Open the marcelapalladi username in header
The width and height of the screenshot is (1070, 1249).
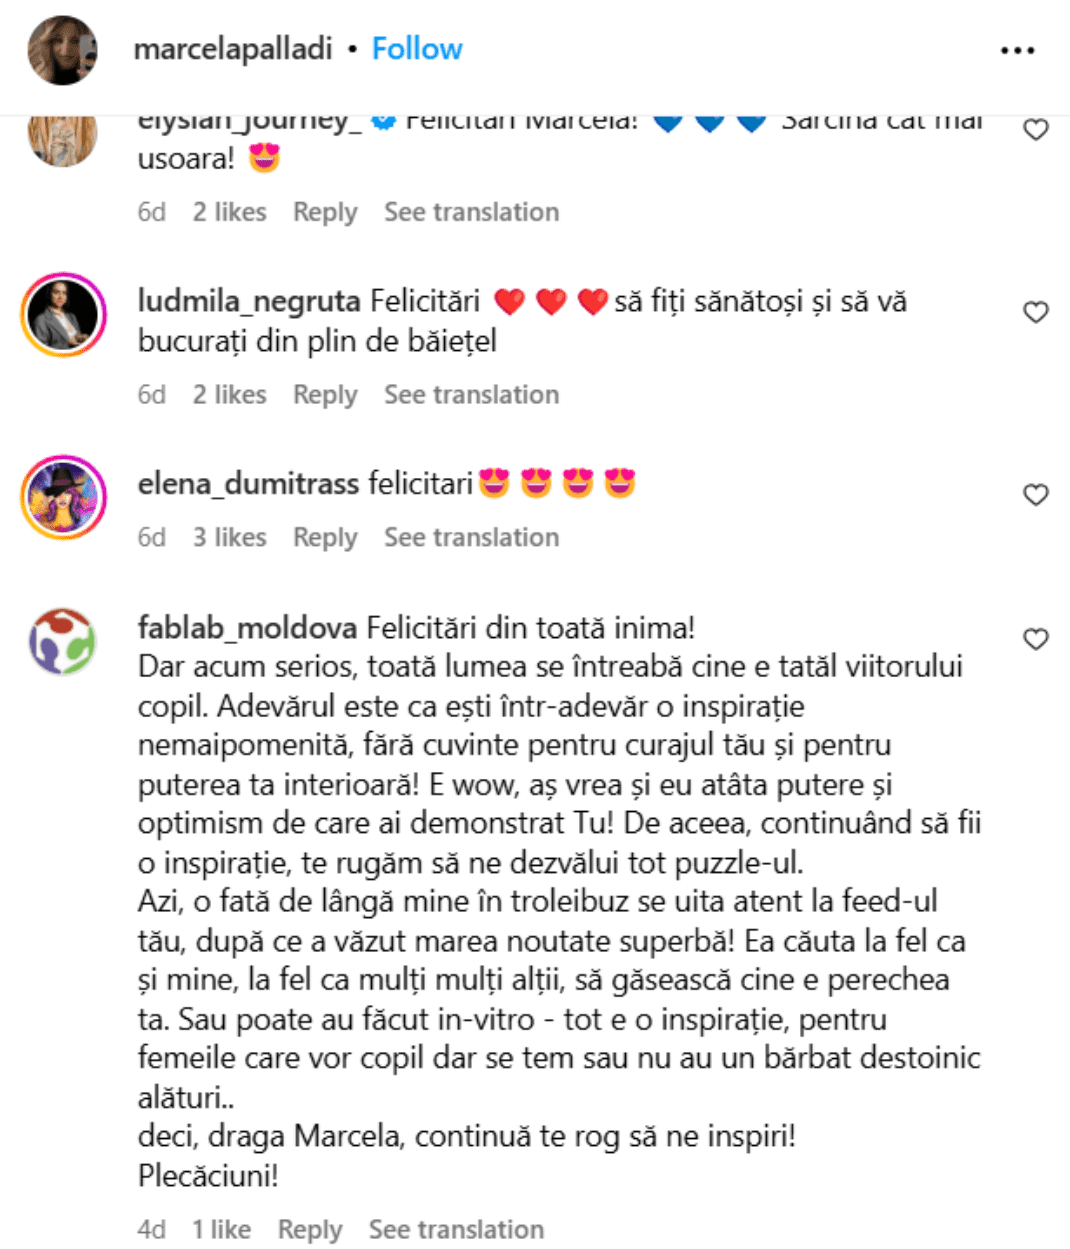pos(233,49)
